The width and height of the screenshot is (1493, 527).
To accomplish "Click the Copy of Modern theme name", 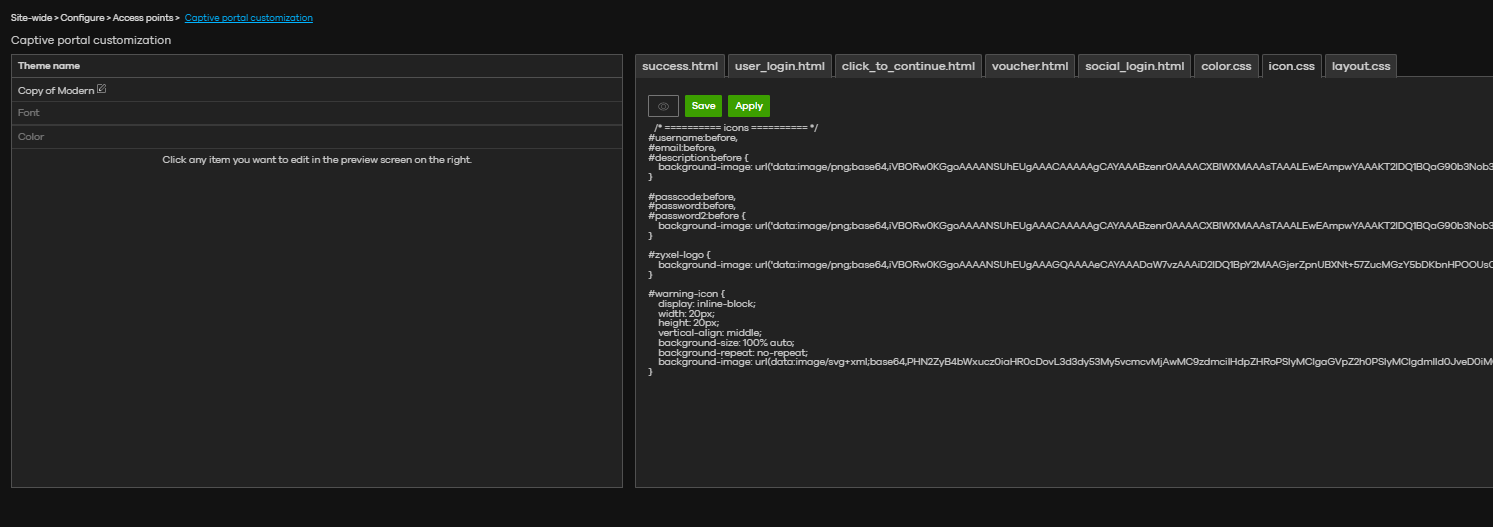I will [56, 91].
